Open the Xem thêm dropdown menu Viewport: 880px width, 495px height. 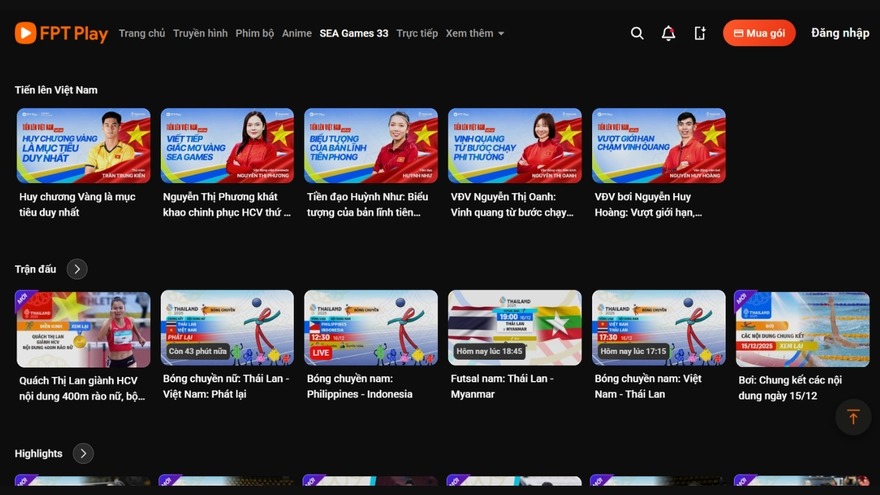(474, 33)
